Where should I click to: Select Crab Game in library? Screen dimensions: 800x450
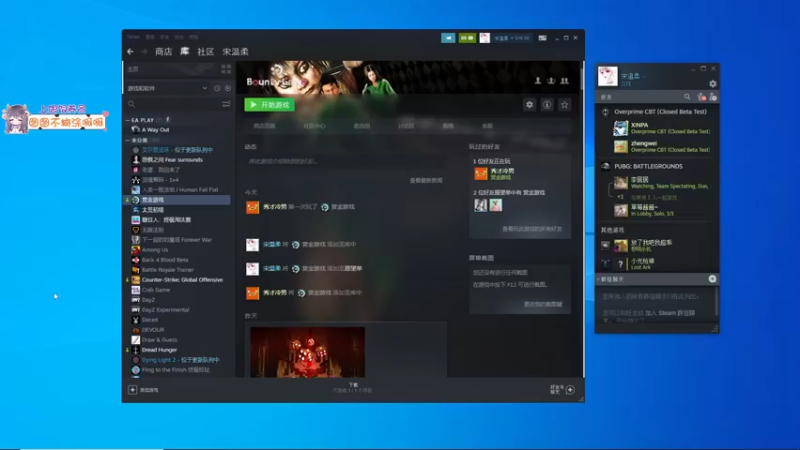(156, 290)
